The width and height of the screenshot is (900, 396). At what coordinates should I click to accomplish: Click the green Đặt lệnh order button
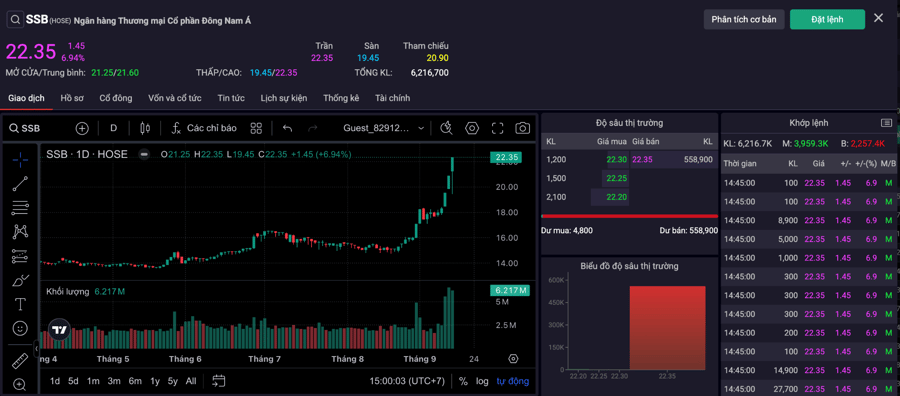[827, 19]
